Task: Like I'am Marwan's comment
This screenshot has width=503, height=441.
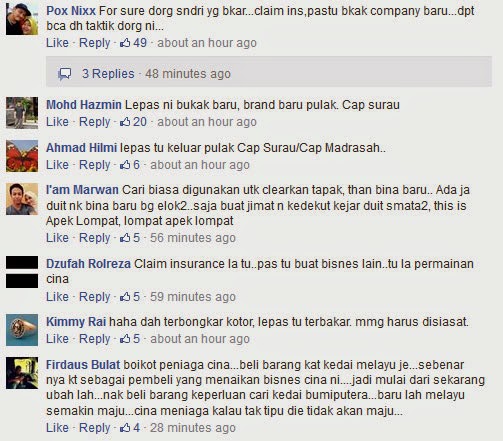Action: coord(57,238)
